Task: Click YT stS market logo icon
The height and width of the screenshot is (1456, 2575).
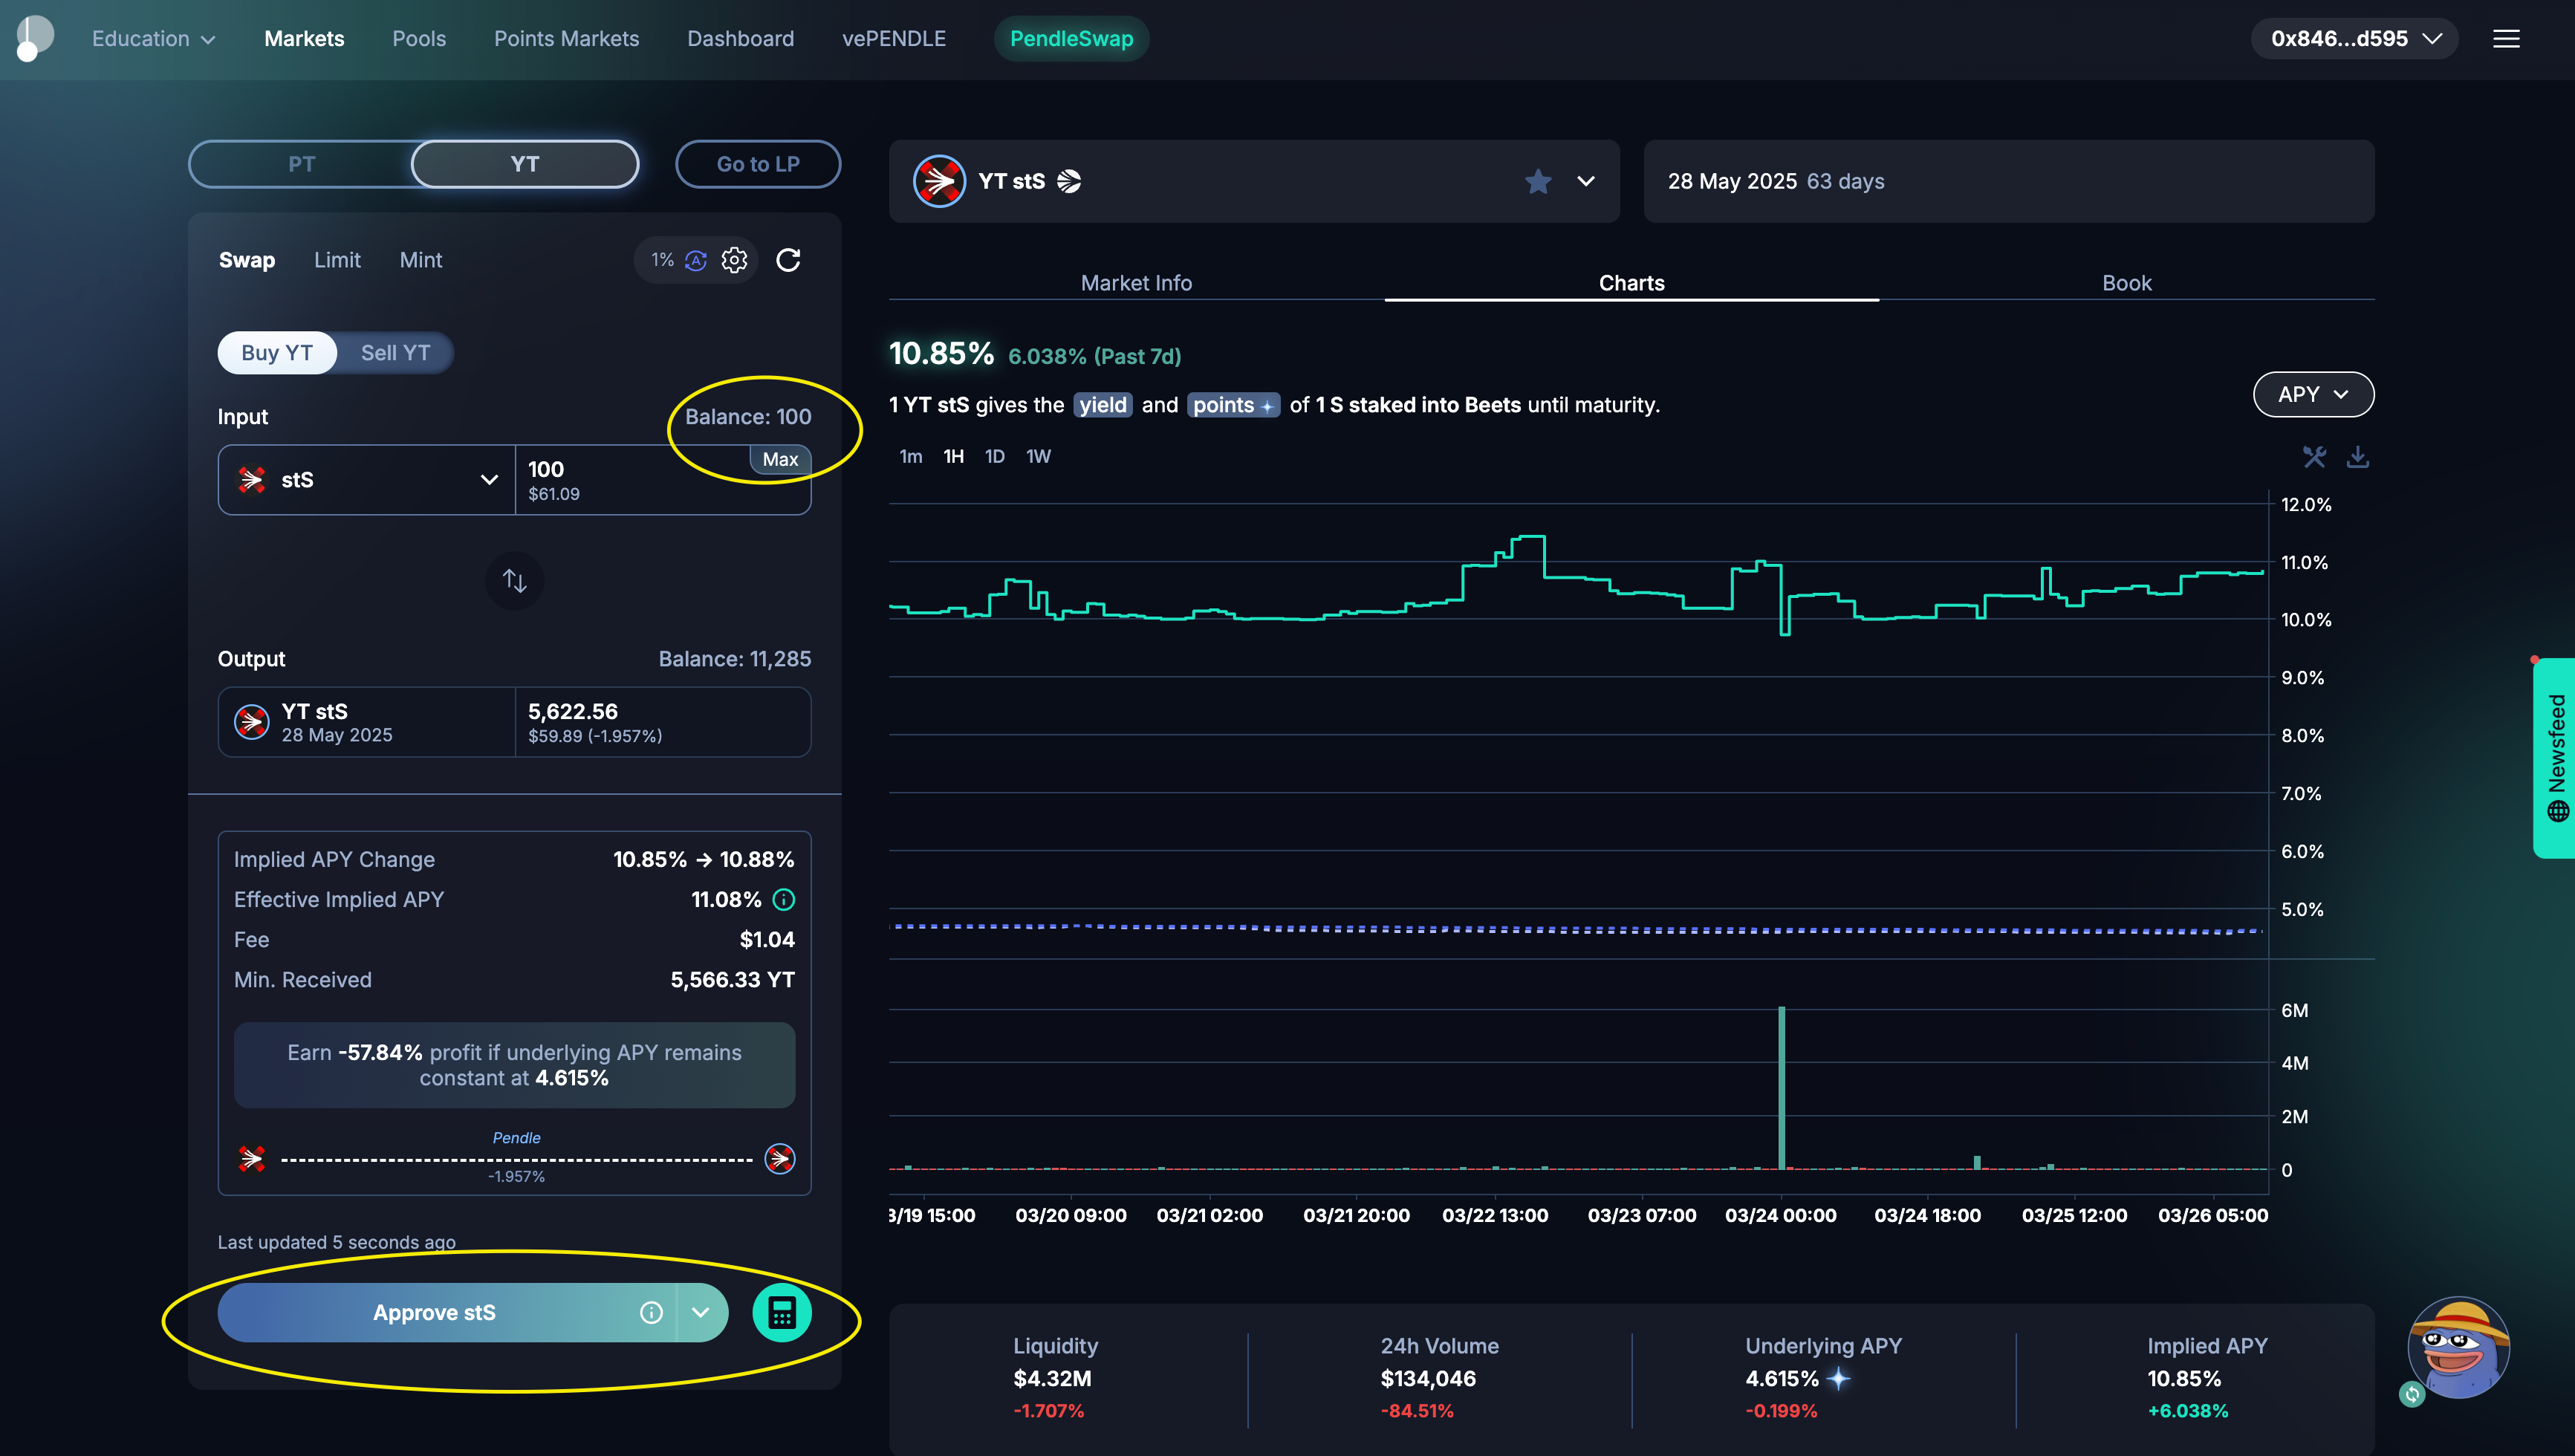Action: [939, 181]
